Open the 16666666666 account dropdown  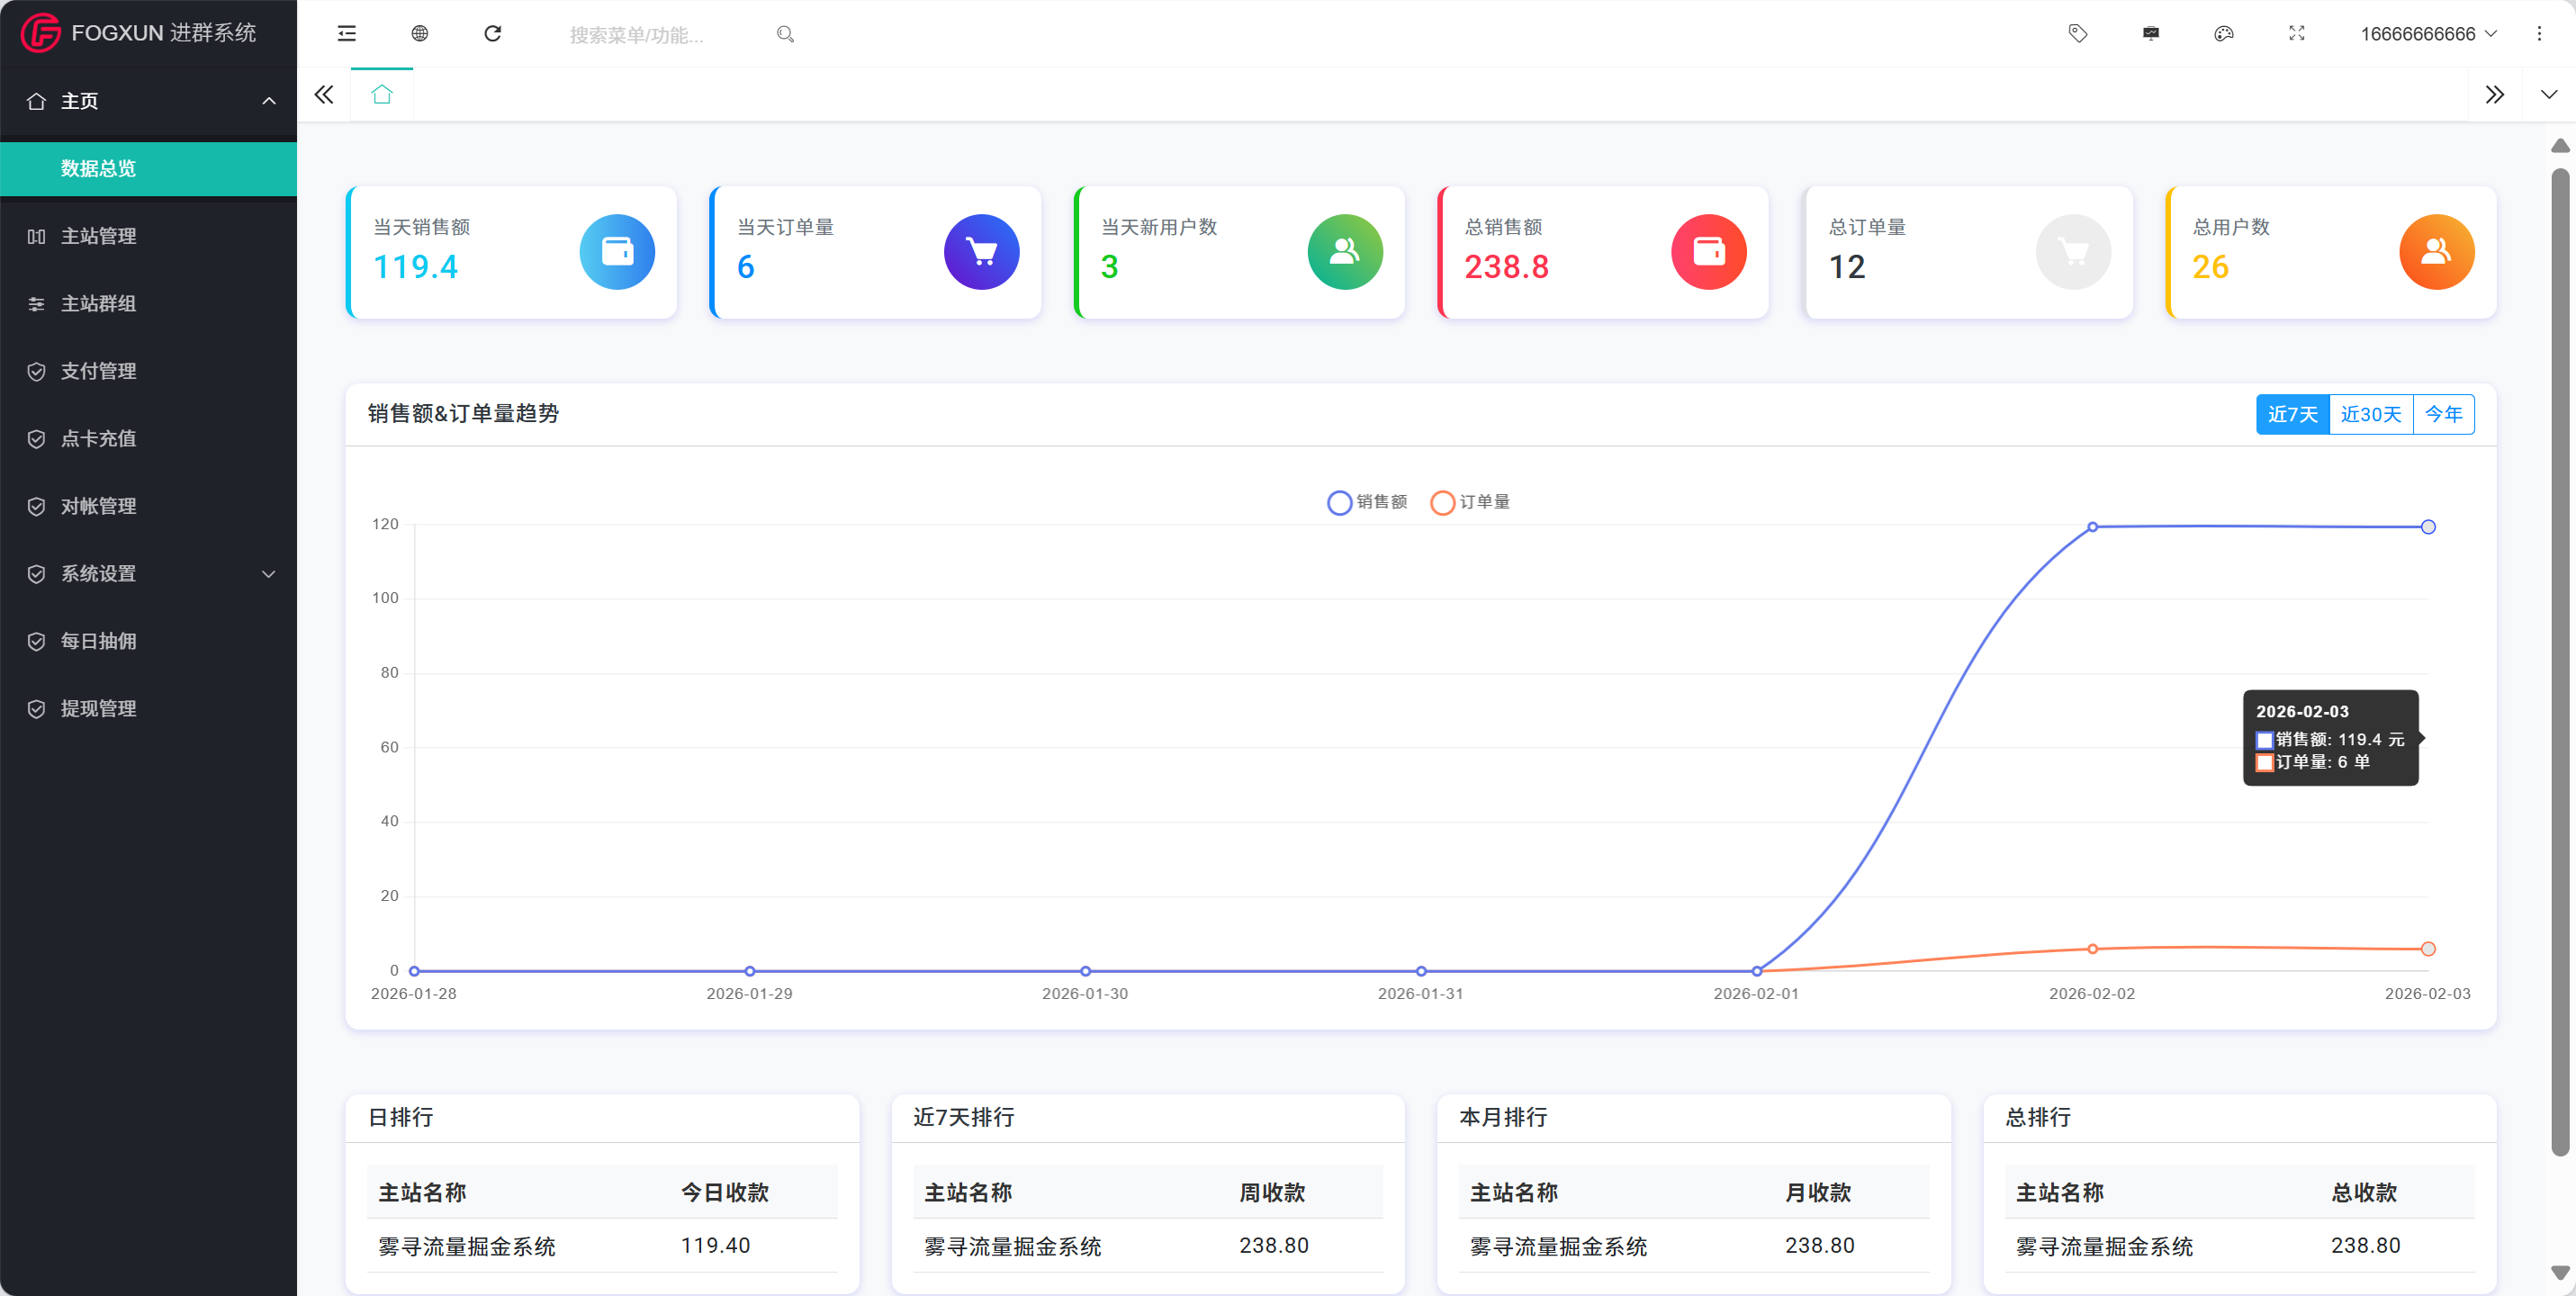pyautogui.click(x=2428, y=34)
